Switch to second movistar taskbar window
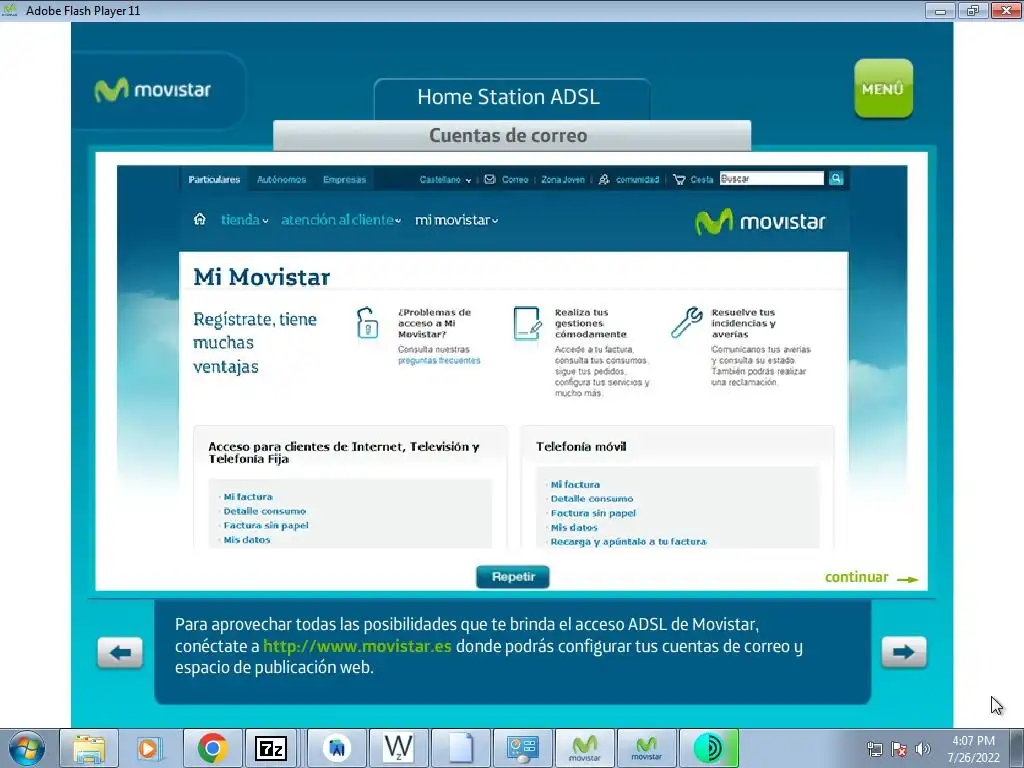 647,748
